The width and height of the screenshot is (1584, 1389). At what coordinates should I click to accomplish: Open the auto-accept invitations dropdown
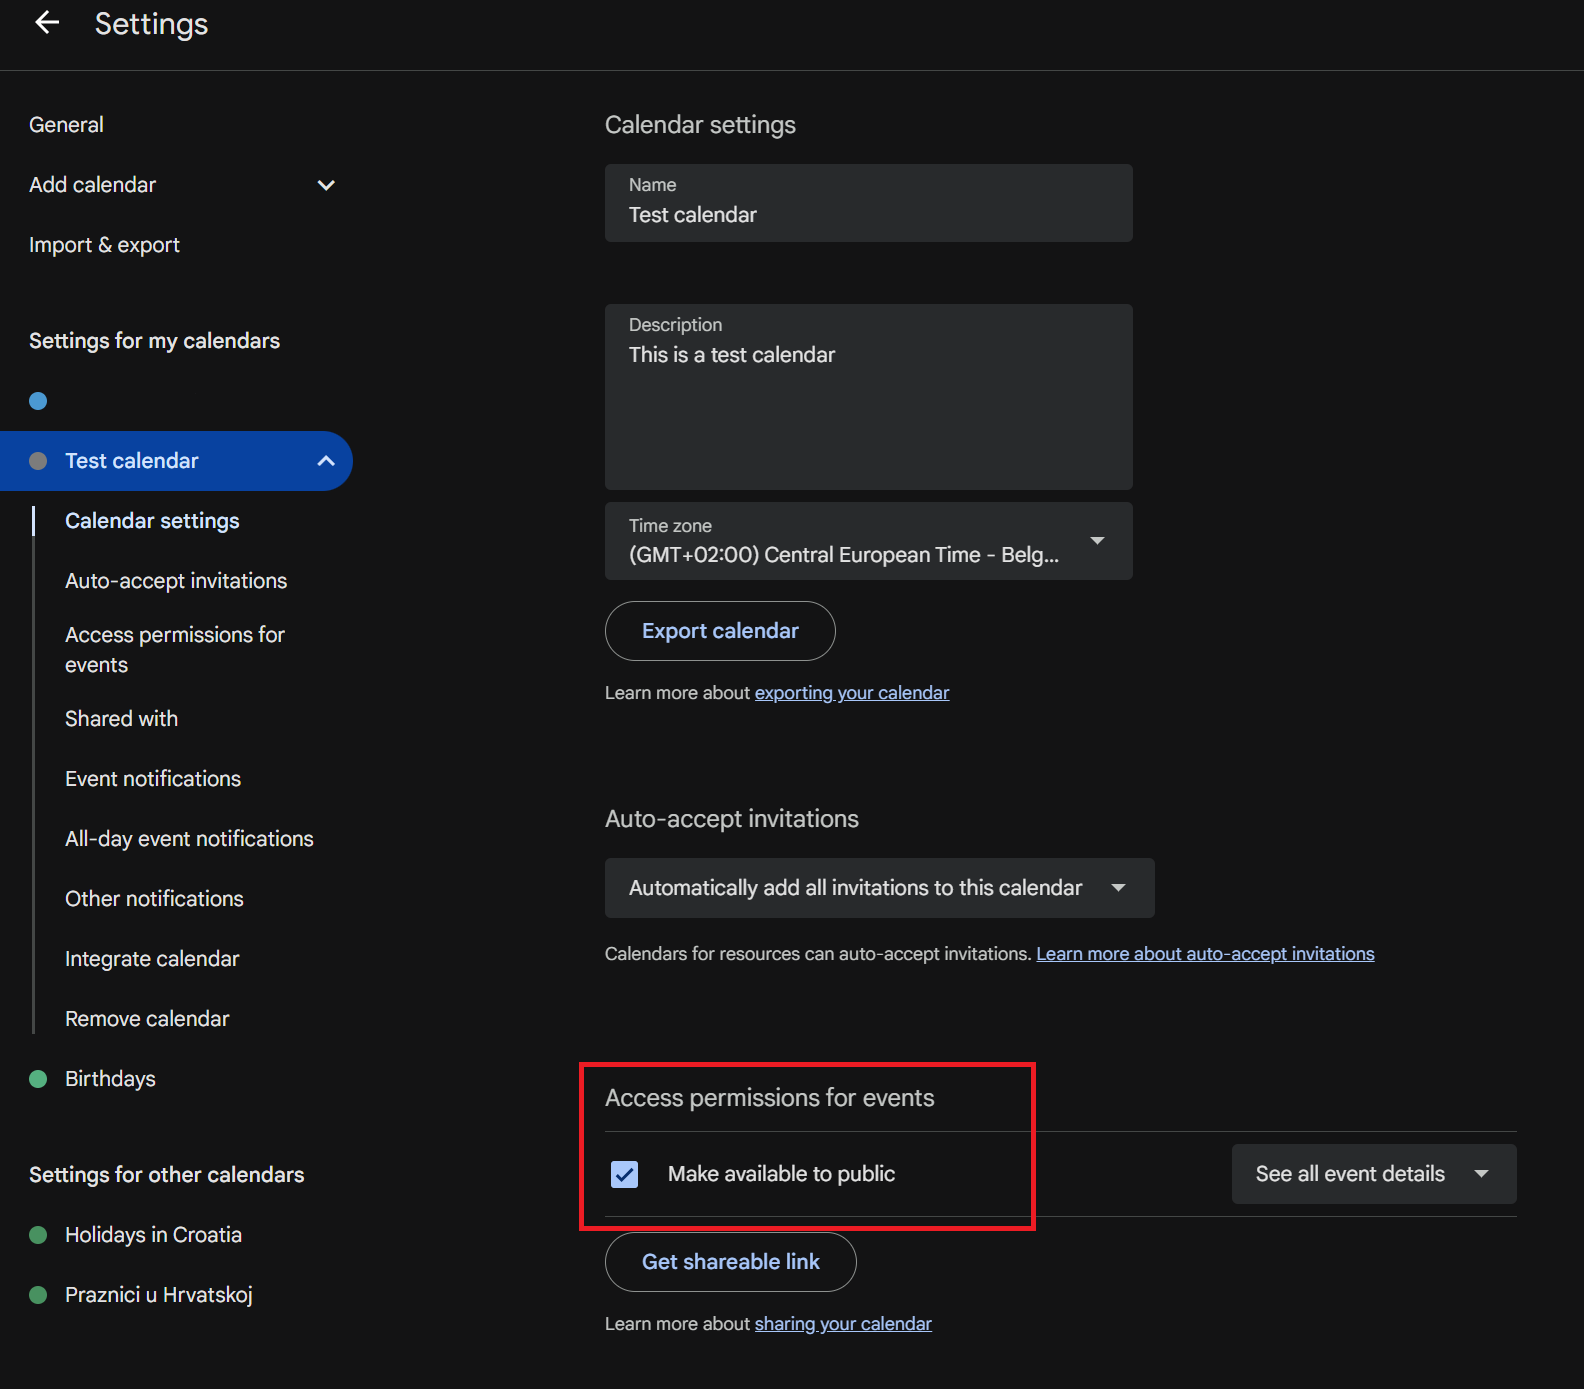point(879,888)
